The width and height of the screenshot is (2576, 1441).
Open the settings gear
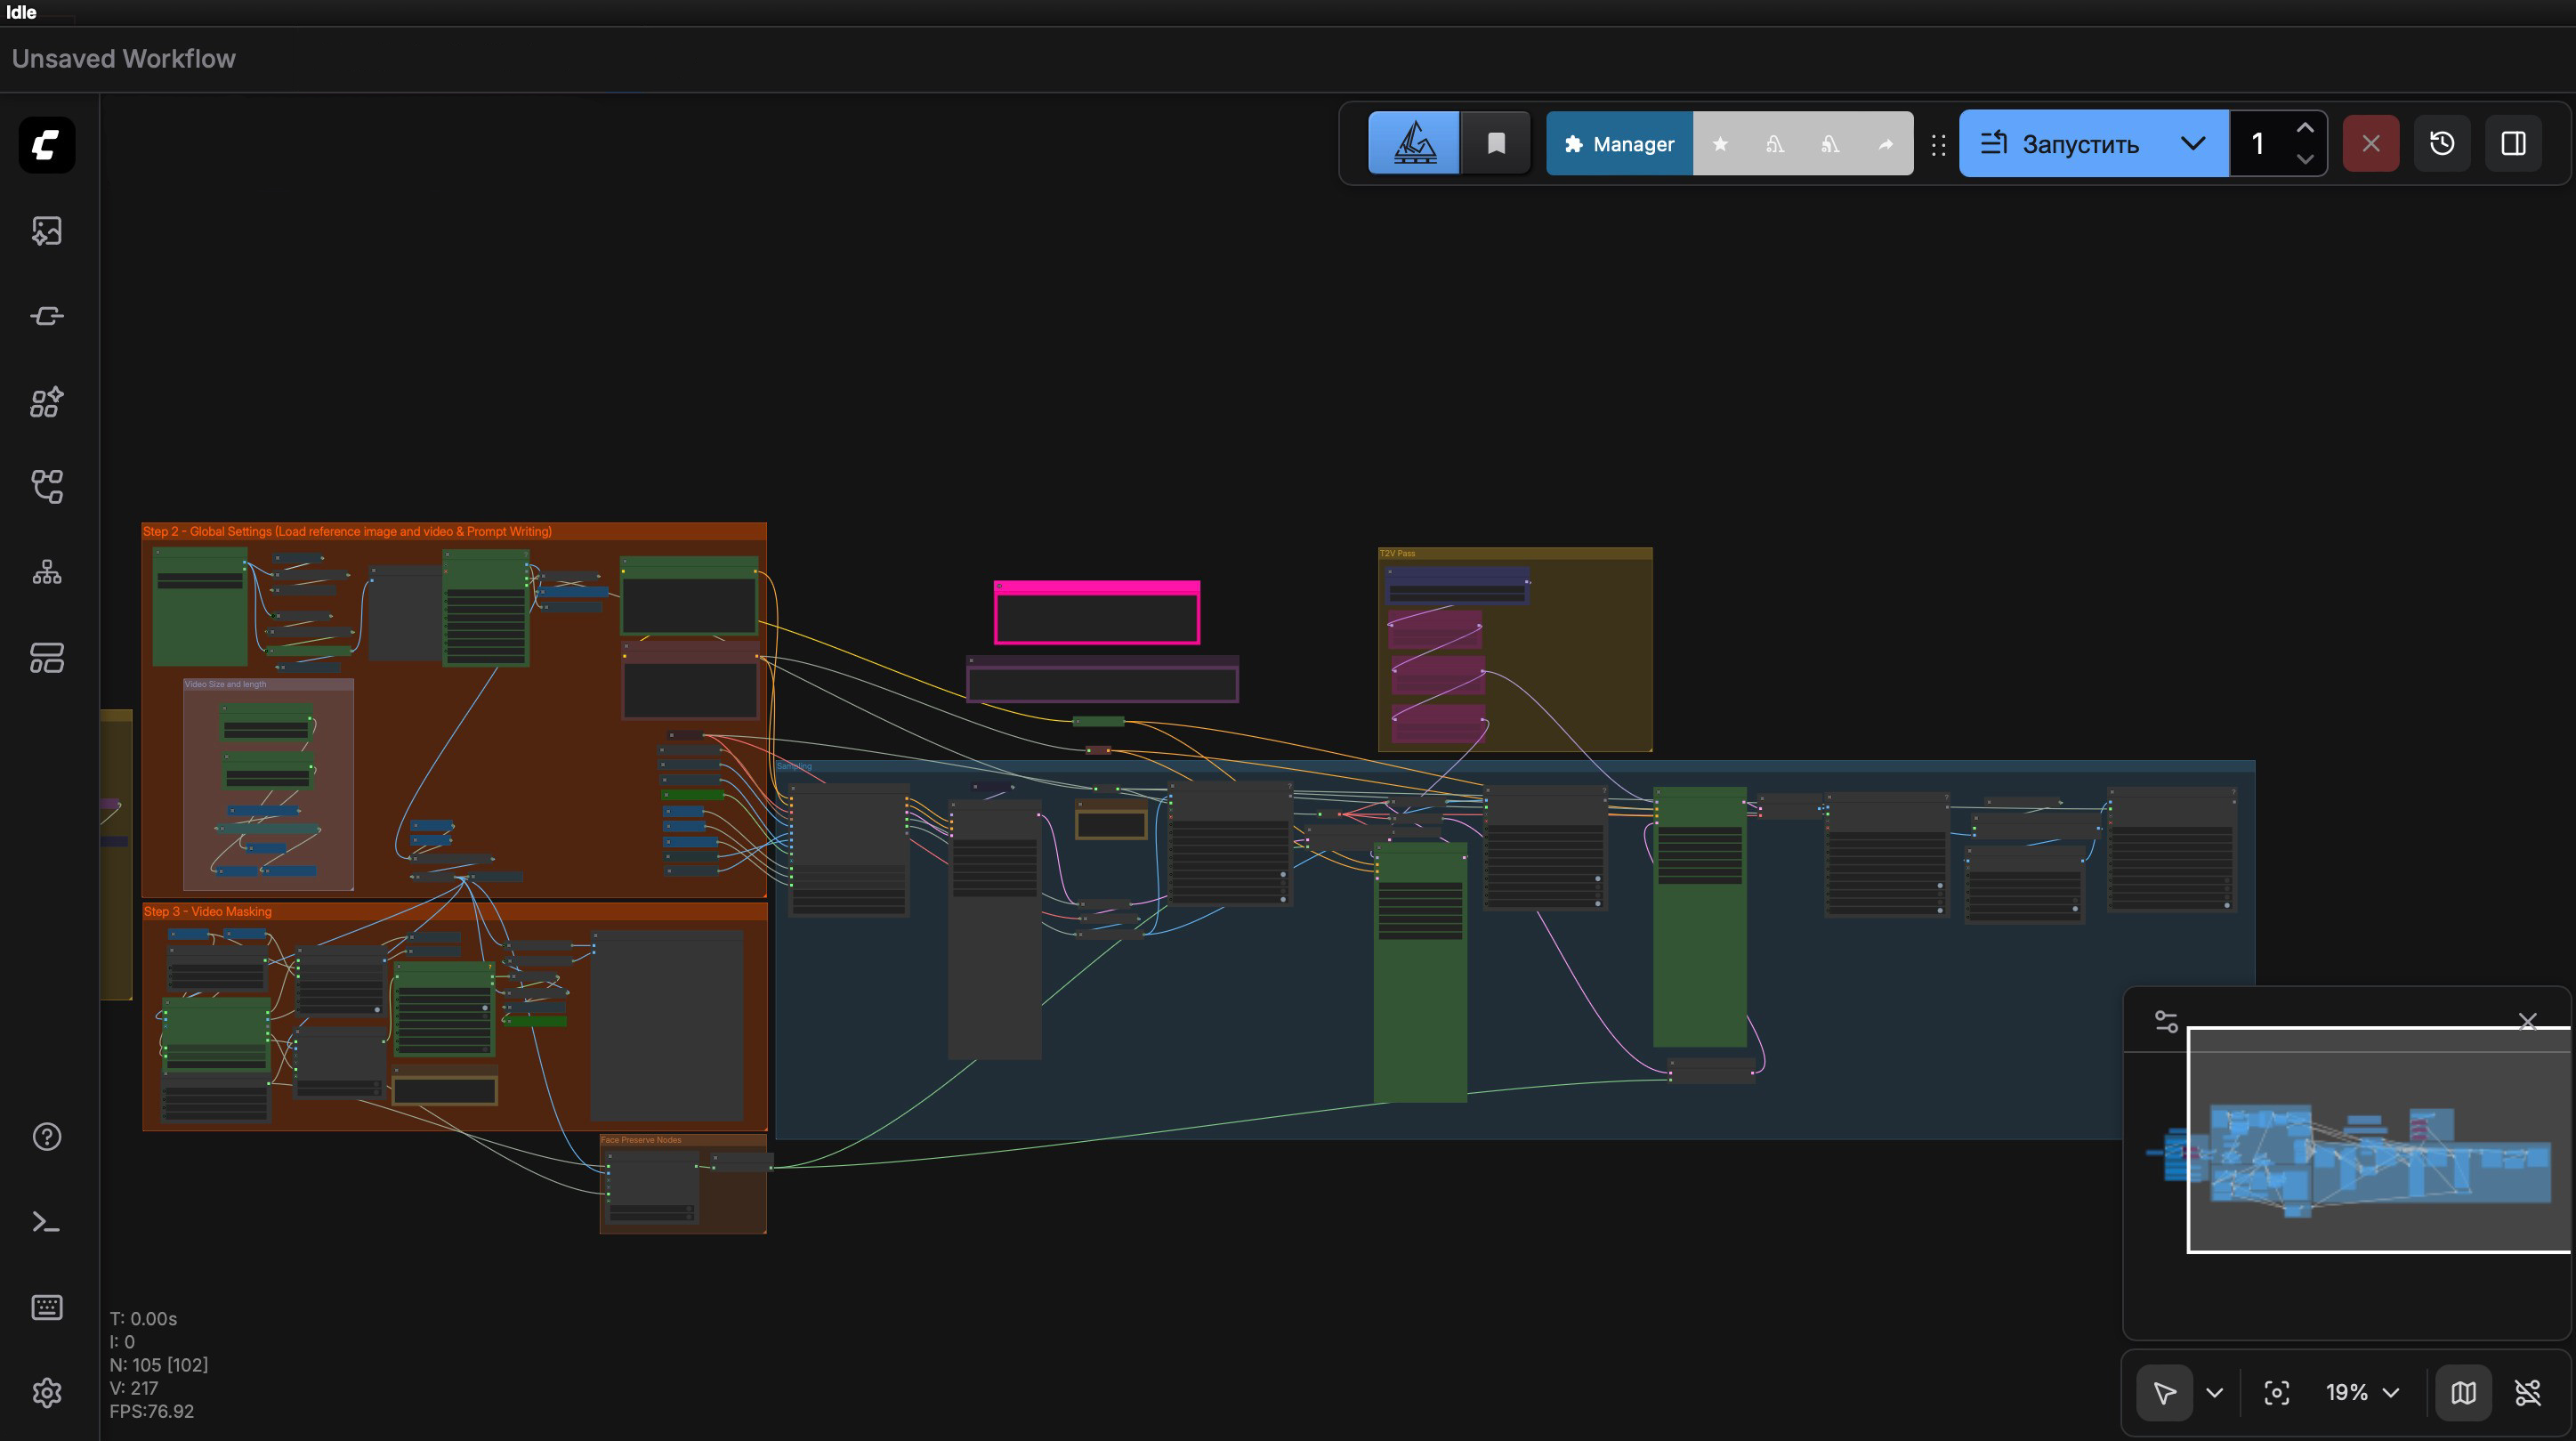click(x=47, y=1393)
